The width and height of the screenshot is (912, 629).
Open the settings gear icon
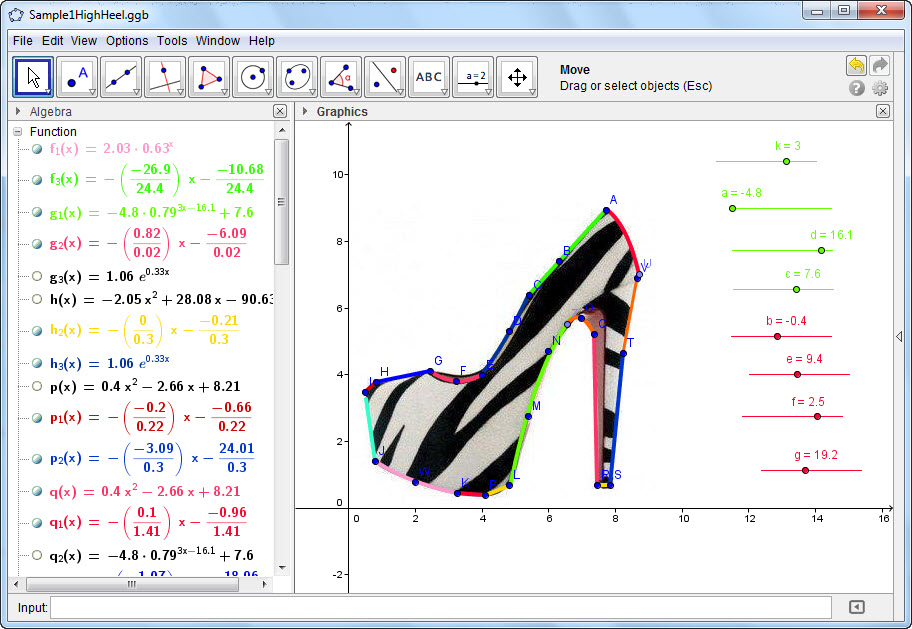pos(880,88)
